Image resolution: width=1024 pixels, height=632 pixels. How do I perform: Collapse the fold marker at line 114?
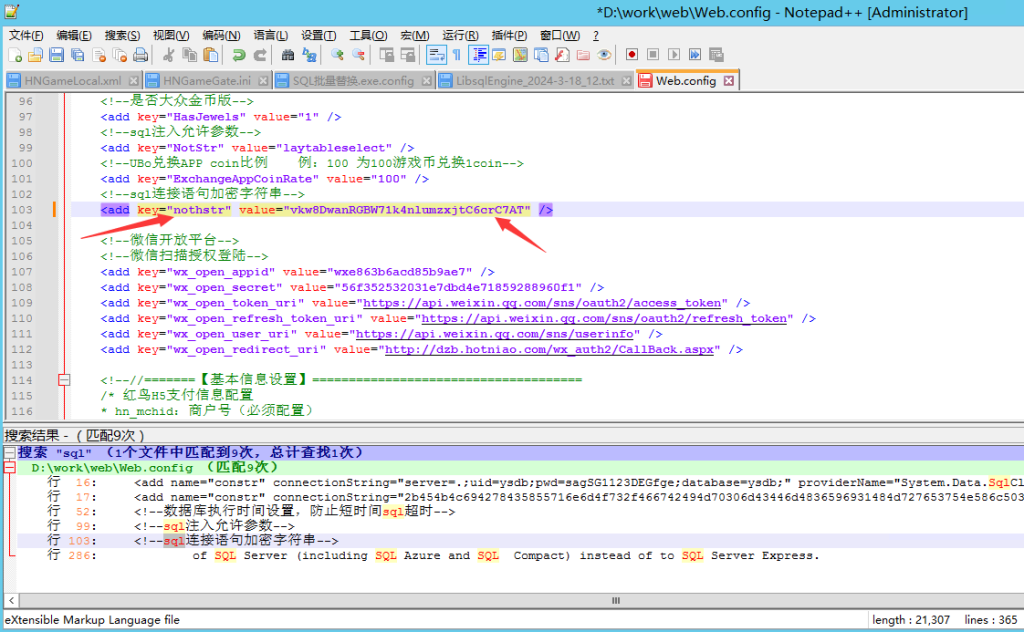click(x=64, y=380)
